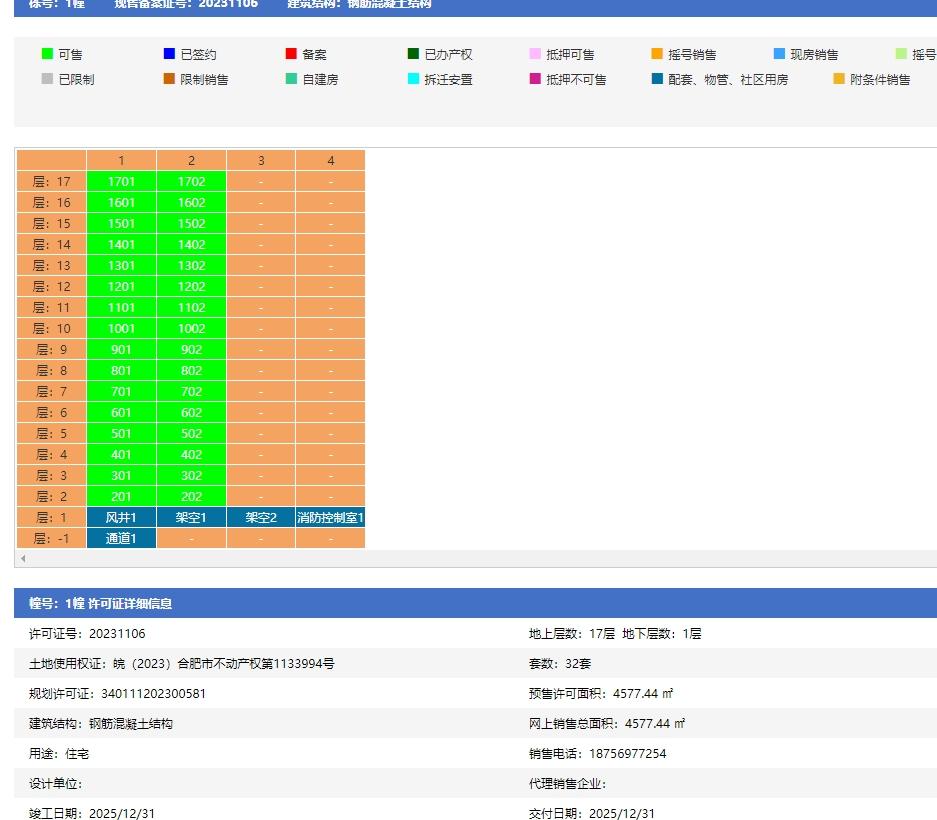Click the sales phone 18756977254

point(627,753)
